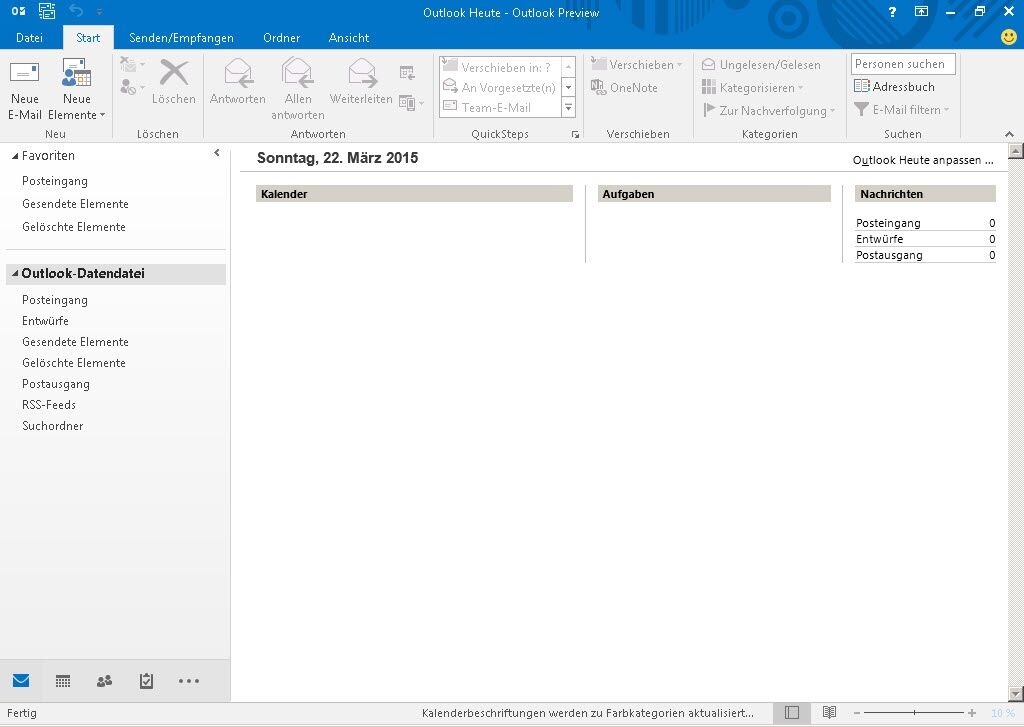Open People view in navigation bar
This screenshot has height=727, width=1024.
coord(104,681)
